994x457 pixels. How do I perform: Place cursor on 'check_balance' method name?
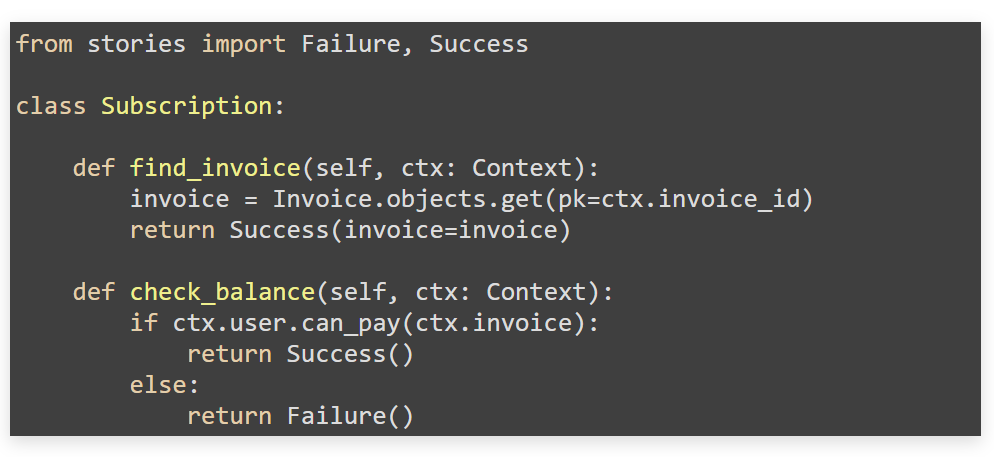[222, 292]
